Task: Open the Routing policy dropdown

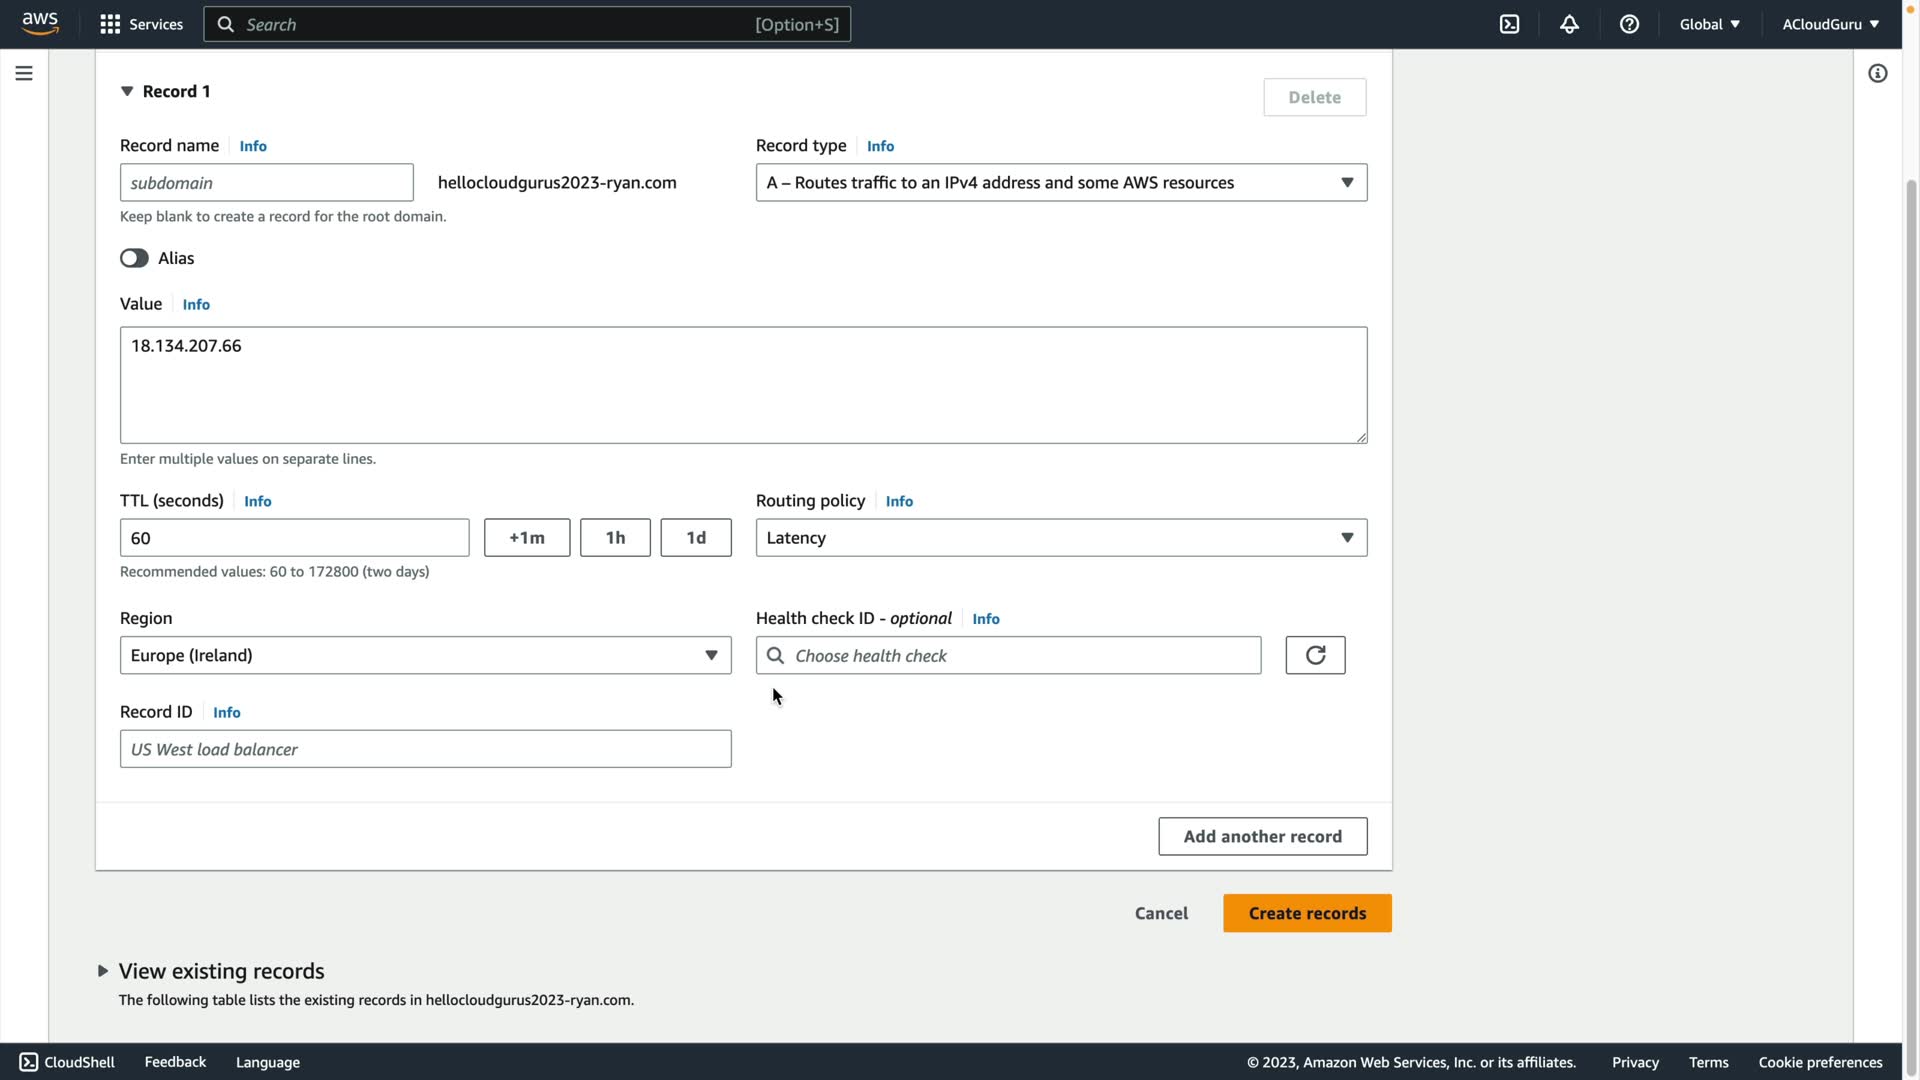Action: coord(1061,538)
